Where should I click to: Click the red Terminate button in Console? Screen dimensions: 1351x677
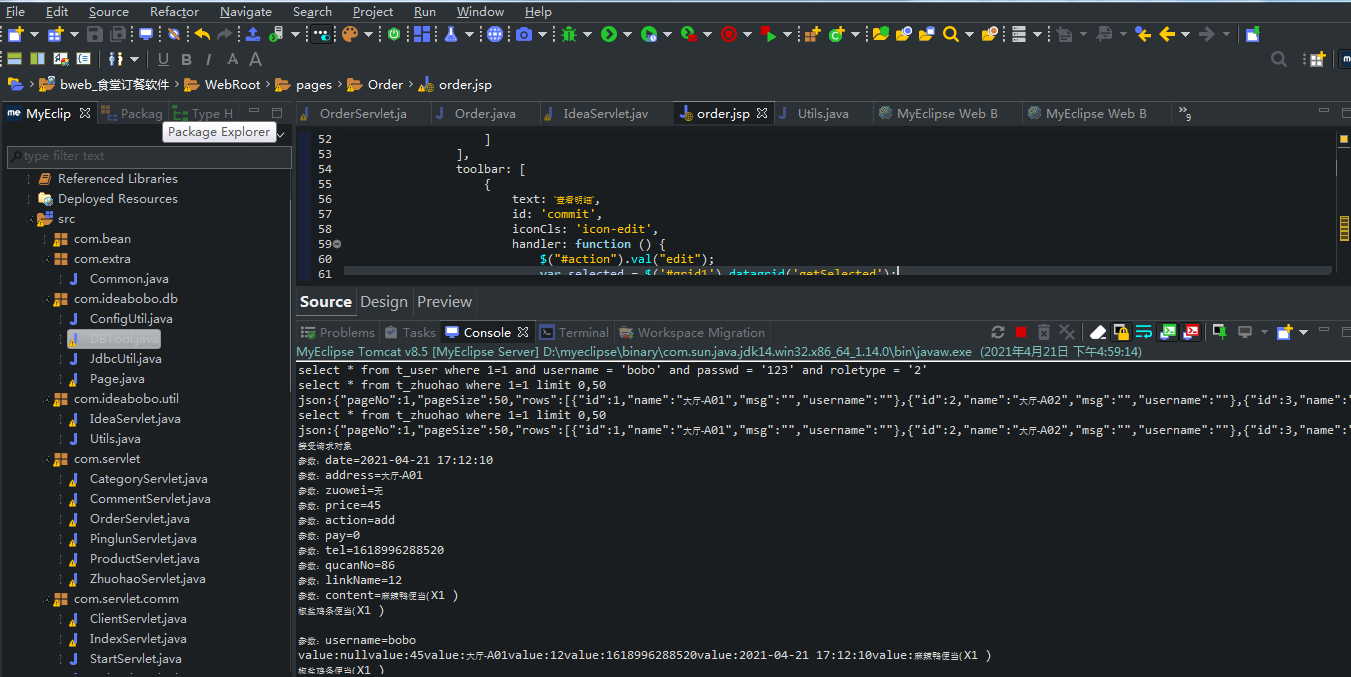pyautogui.click(x=1020, y=332)
